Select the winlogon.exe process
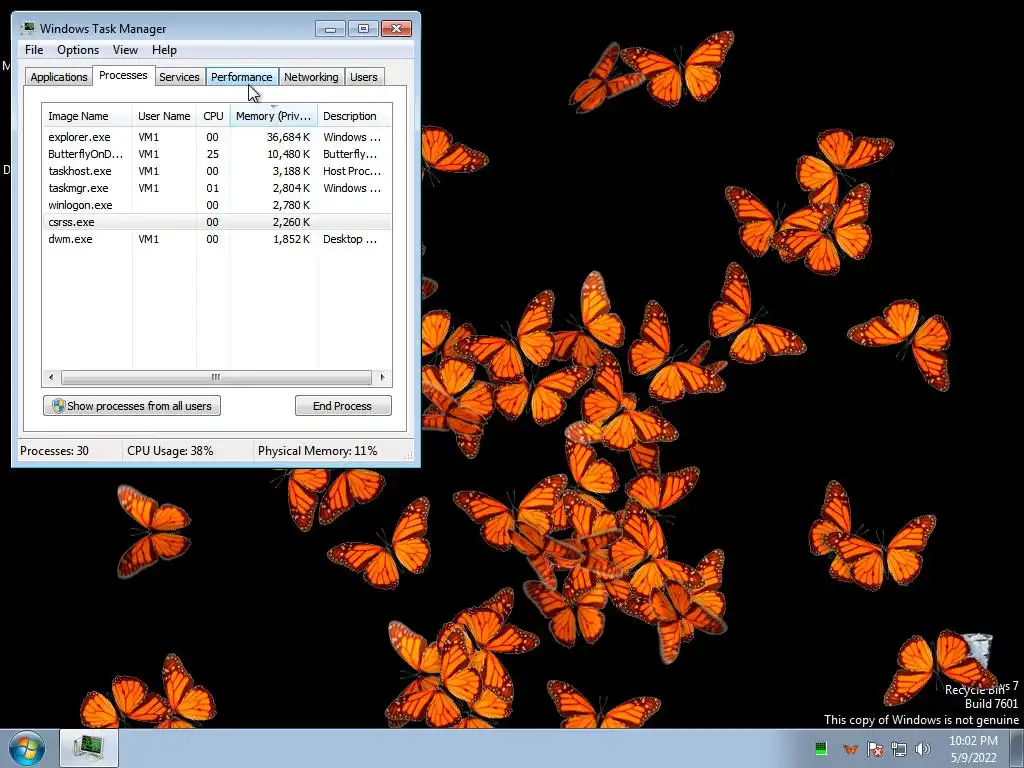1024x768 pixels. coord(217,205)
